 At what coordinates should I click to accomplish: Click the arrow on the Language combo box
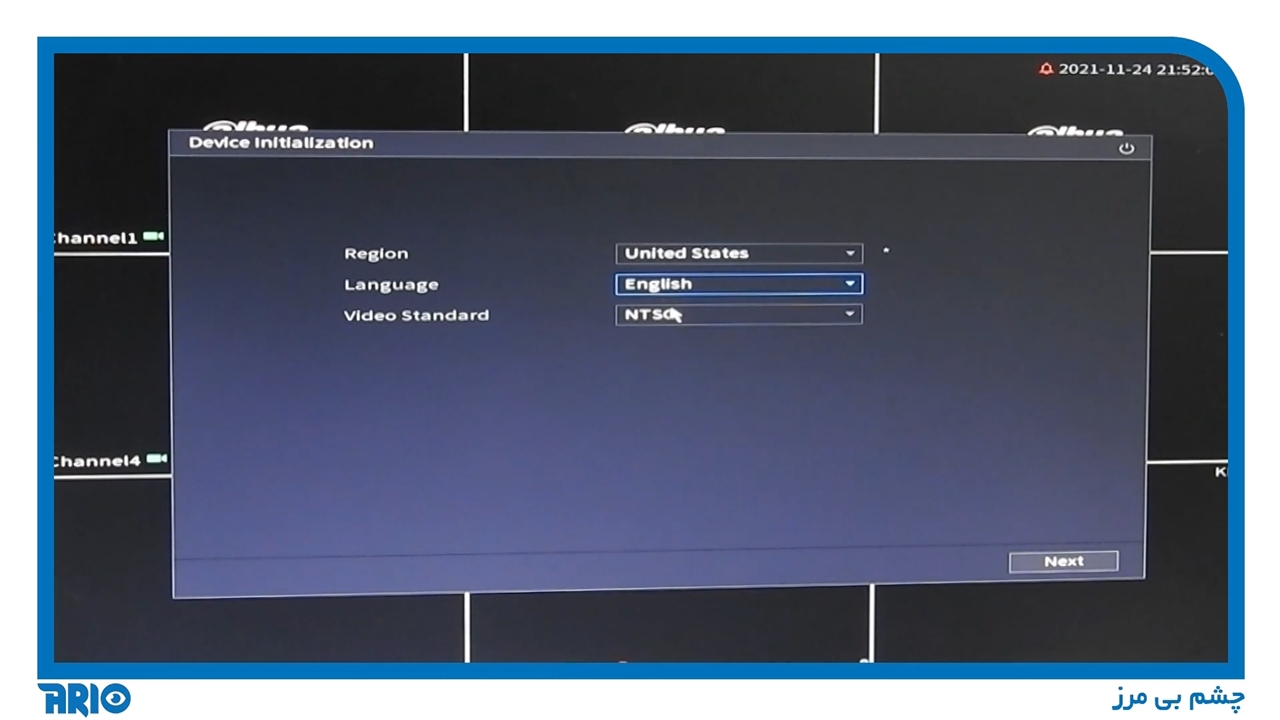[x=850, y=284]
